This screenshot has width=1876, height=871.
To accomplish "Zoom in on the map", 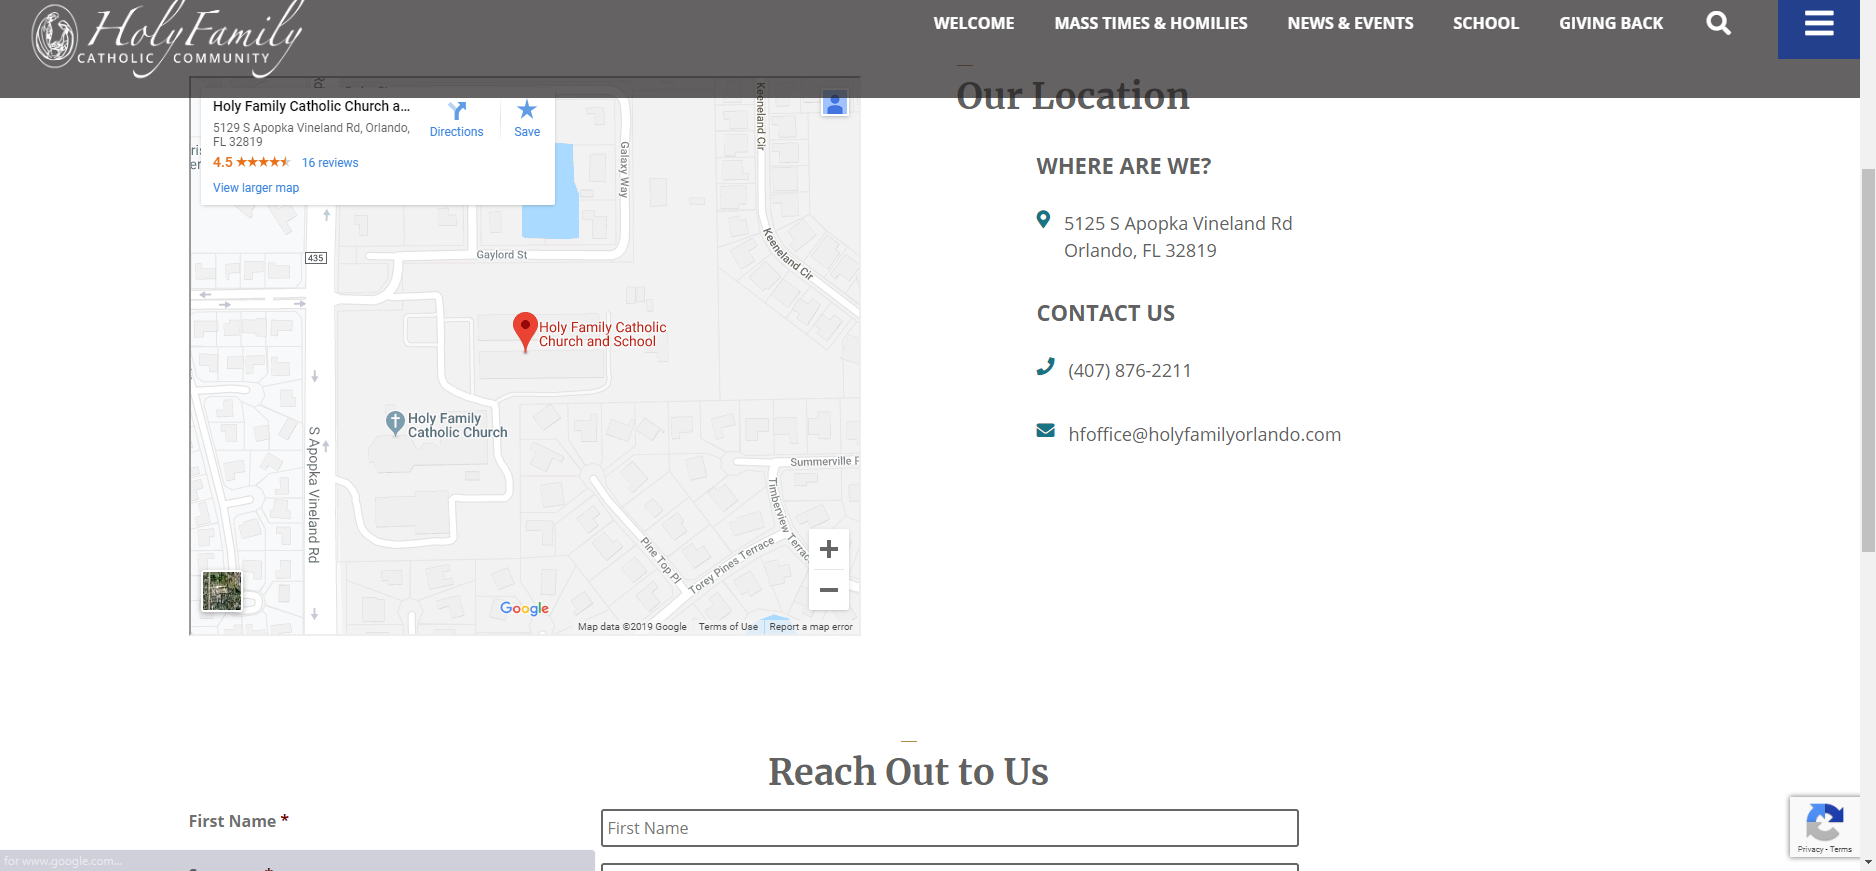I will (828, 549).
